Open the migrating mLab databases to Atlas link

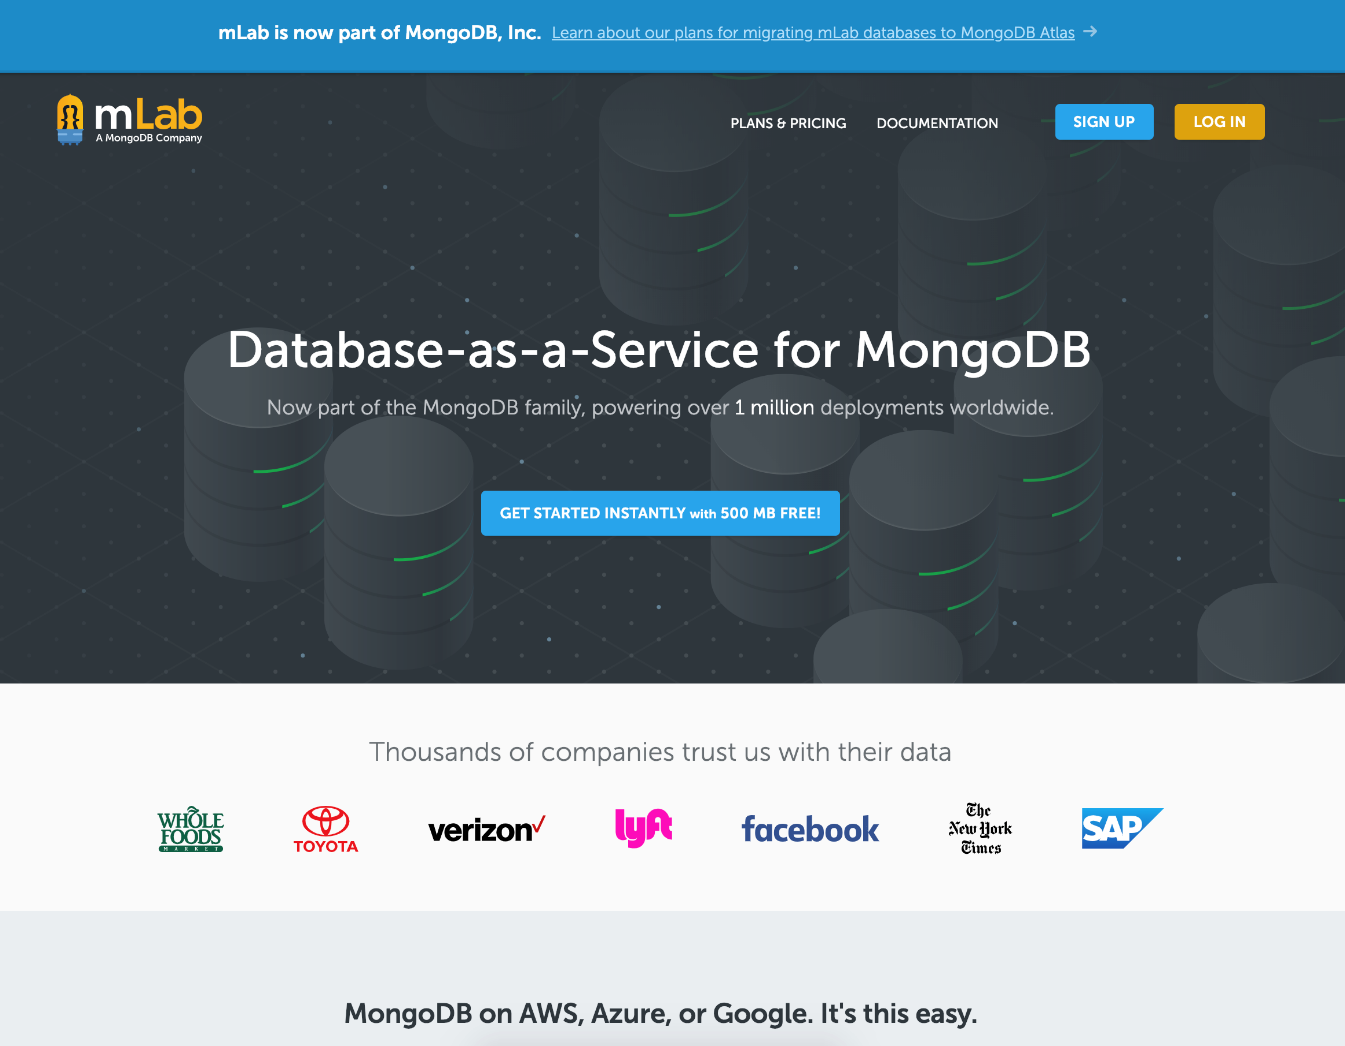813,33
